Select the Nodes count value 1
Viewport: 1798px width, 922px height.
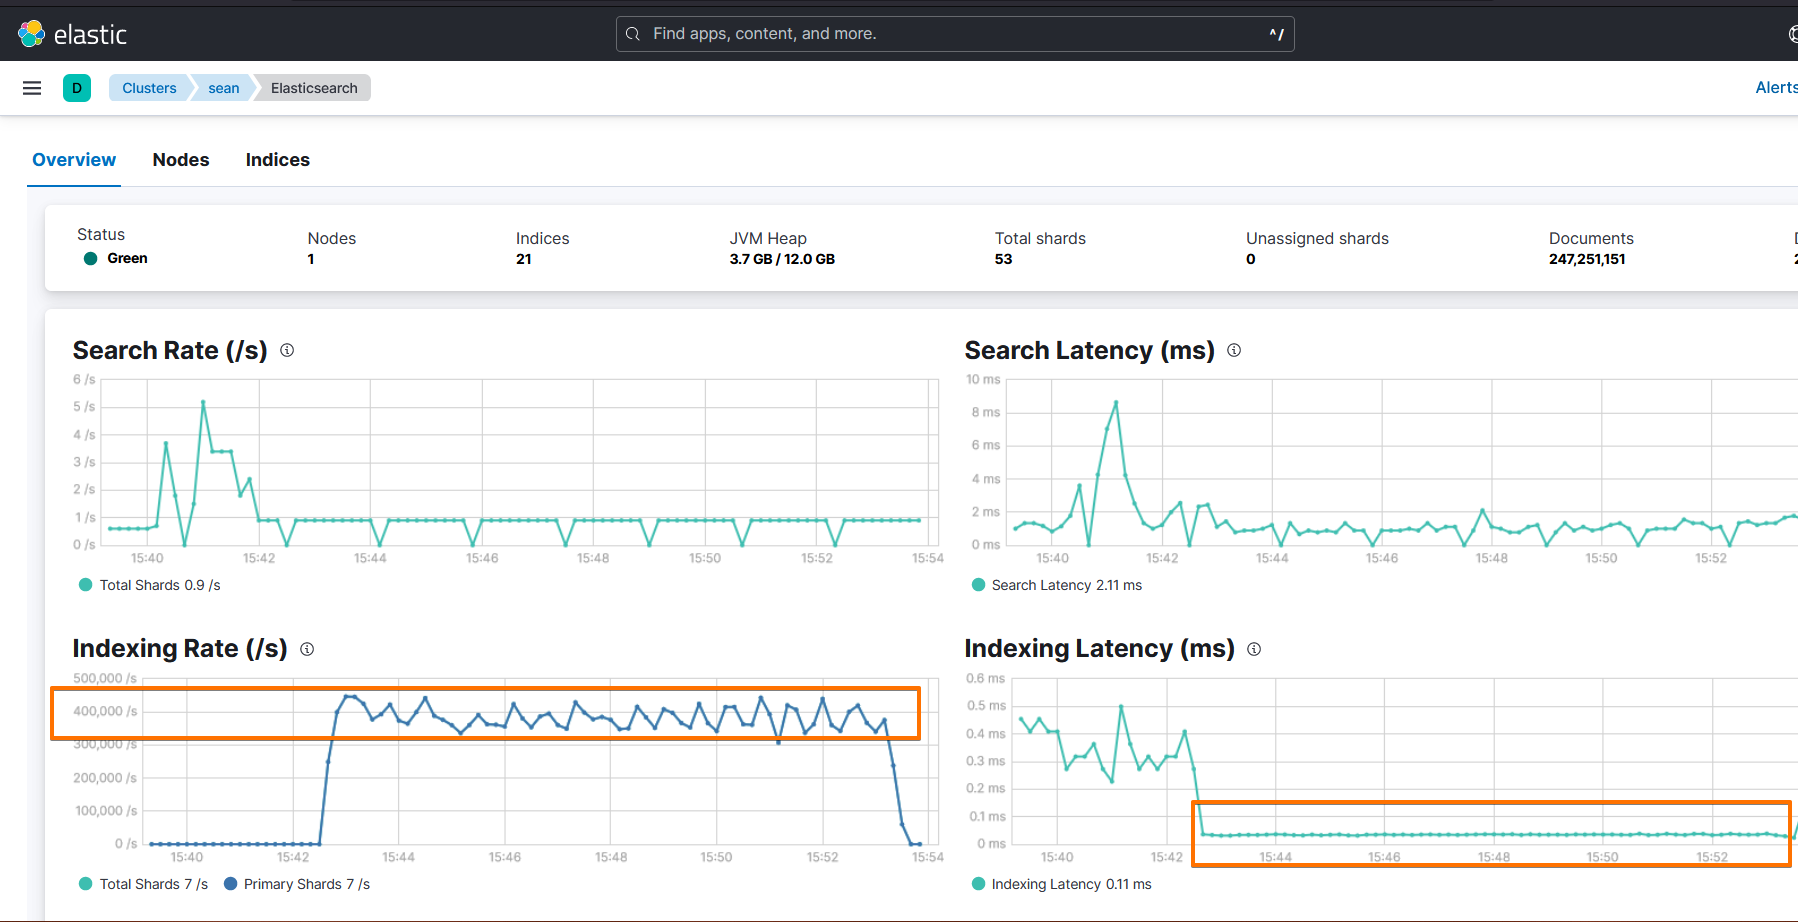click(311, 259)
